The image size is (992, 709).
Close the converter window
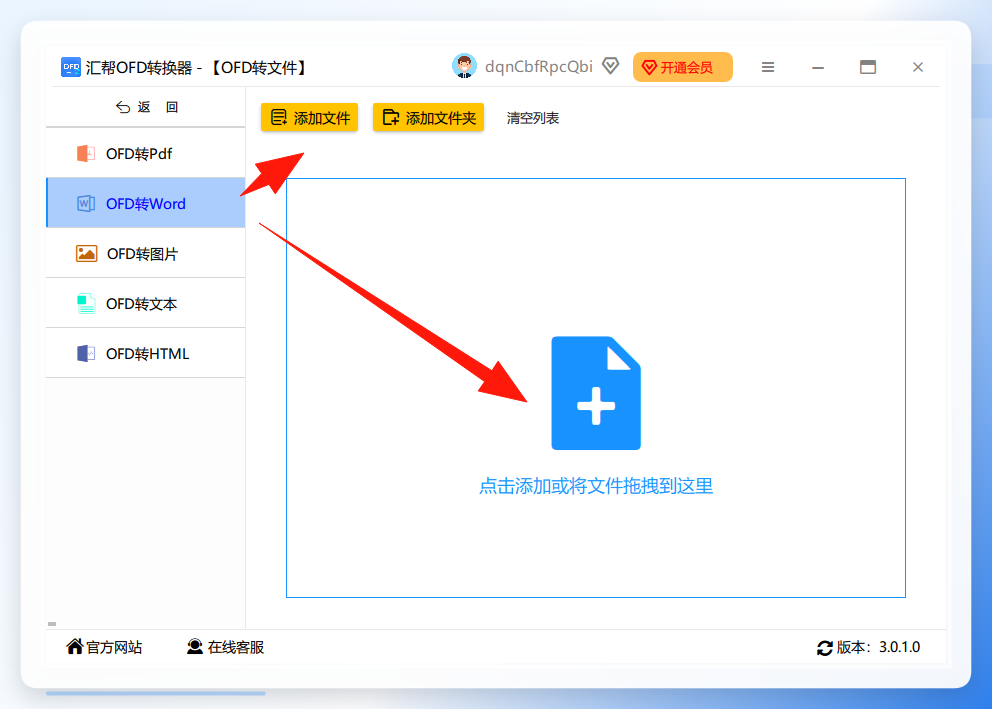[x=918, y=67]
